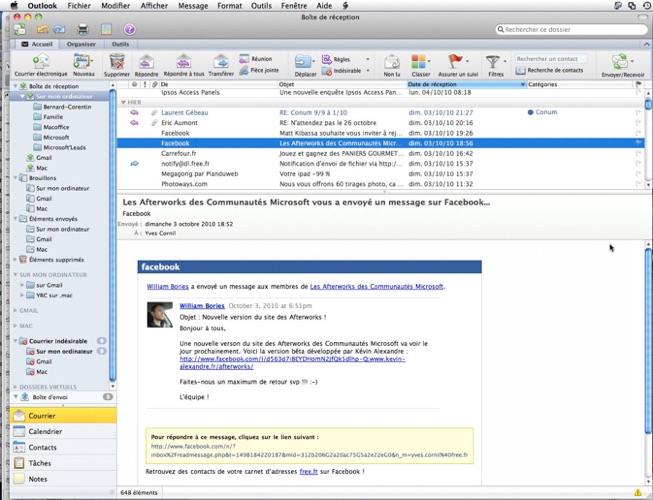Click the kevin-alexandre.fr afterworks URL

[x=292, y=363]
